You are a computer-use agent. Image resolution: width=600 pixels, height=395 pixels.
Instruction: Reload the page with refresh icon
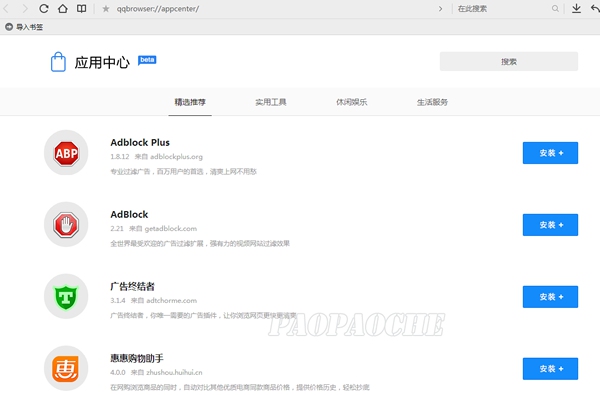44,8
